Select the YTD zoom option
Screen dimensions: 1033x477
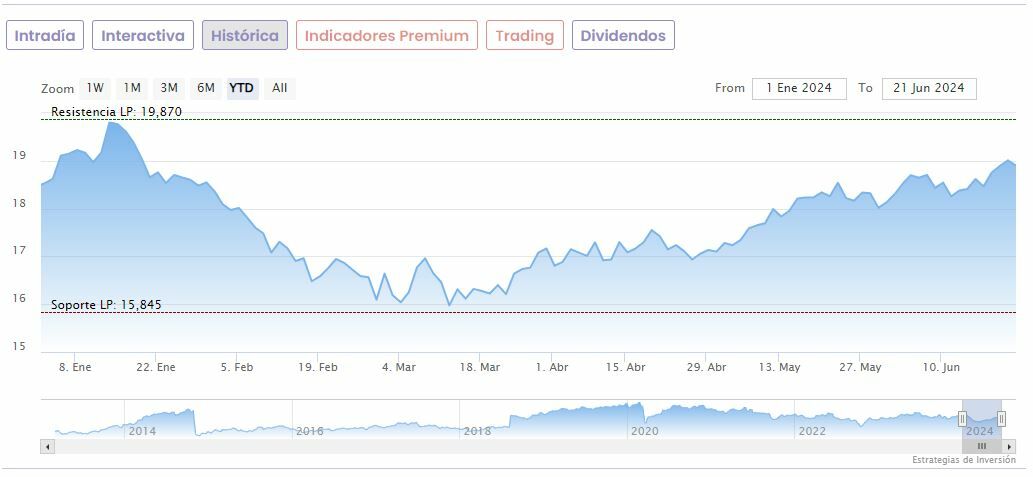(242, 88)
